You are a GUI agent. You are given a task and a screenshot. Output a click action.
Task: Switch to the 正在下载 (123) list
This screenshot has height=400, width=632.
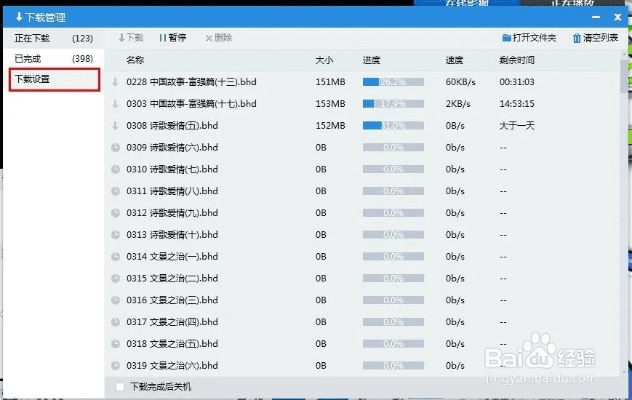(54, 38)
